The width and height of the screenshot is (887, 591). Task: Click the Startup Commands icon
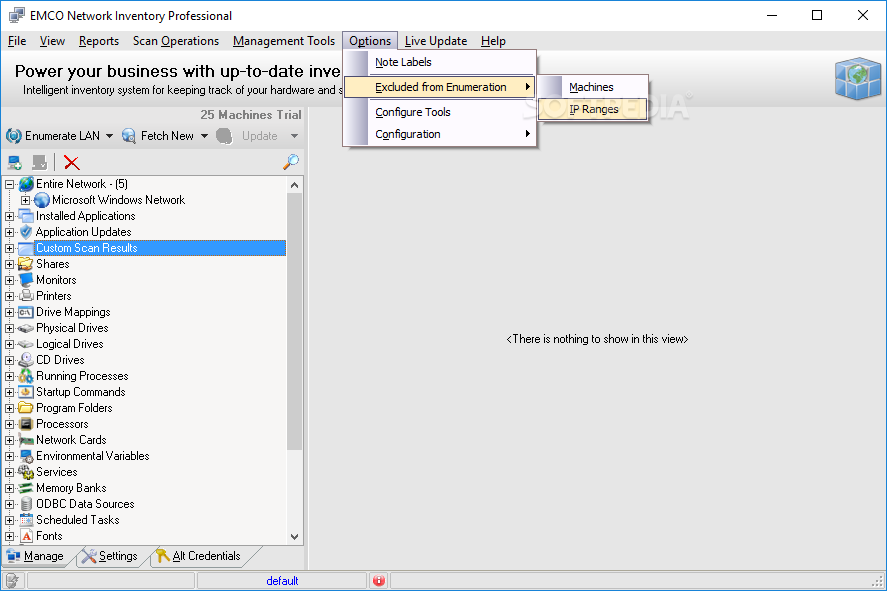[x=26, y=392]
